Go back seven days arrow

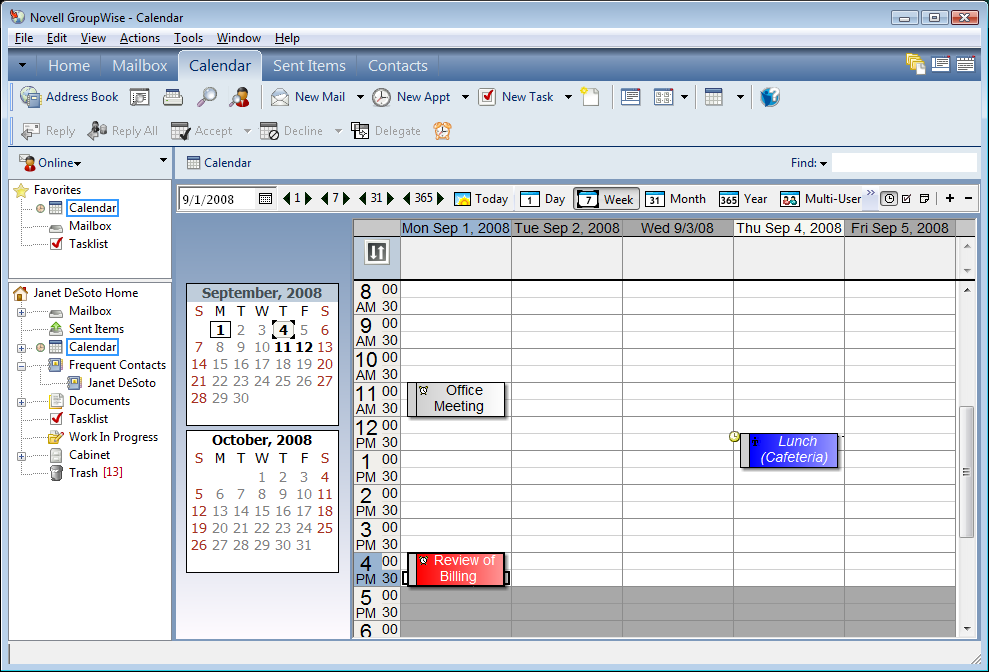[x=324, y=199]
